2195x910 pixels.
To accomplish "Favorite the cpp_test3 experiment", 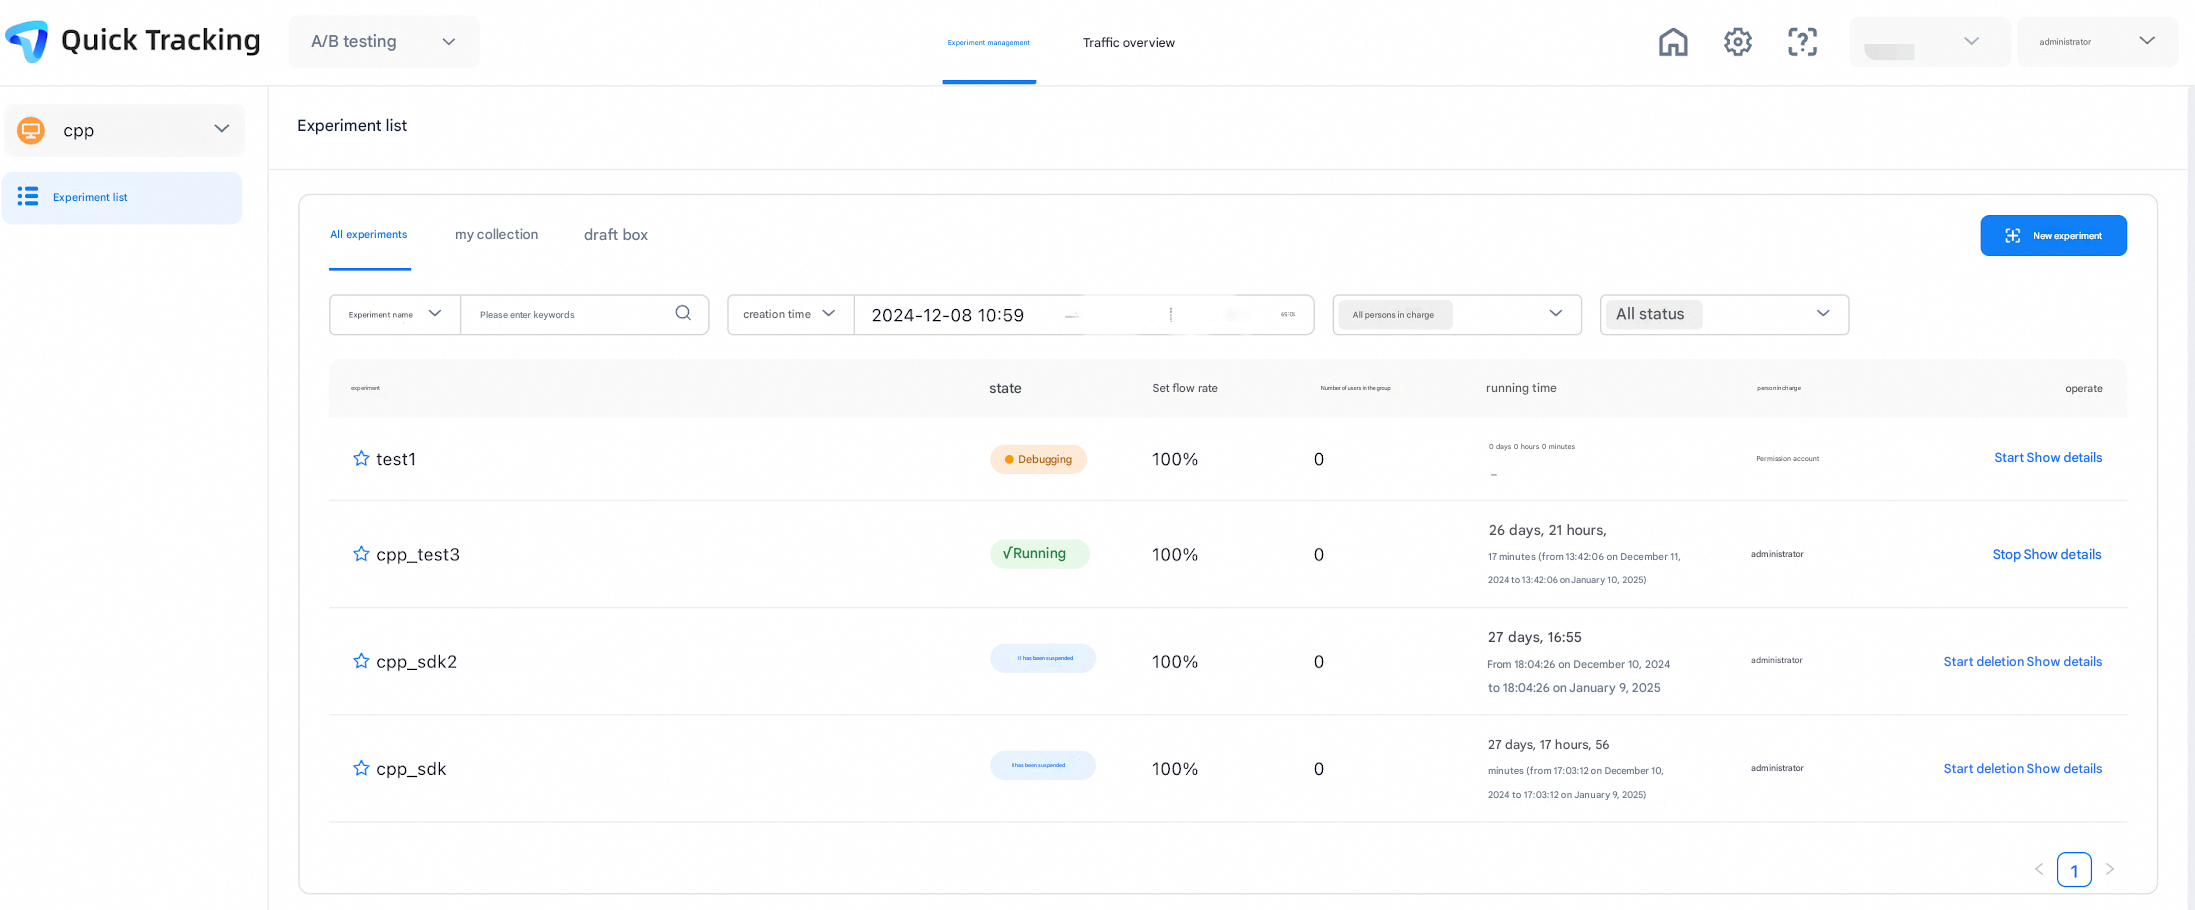I will [361, 554].
